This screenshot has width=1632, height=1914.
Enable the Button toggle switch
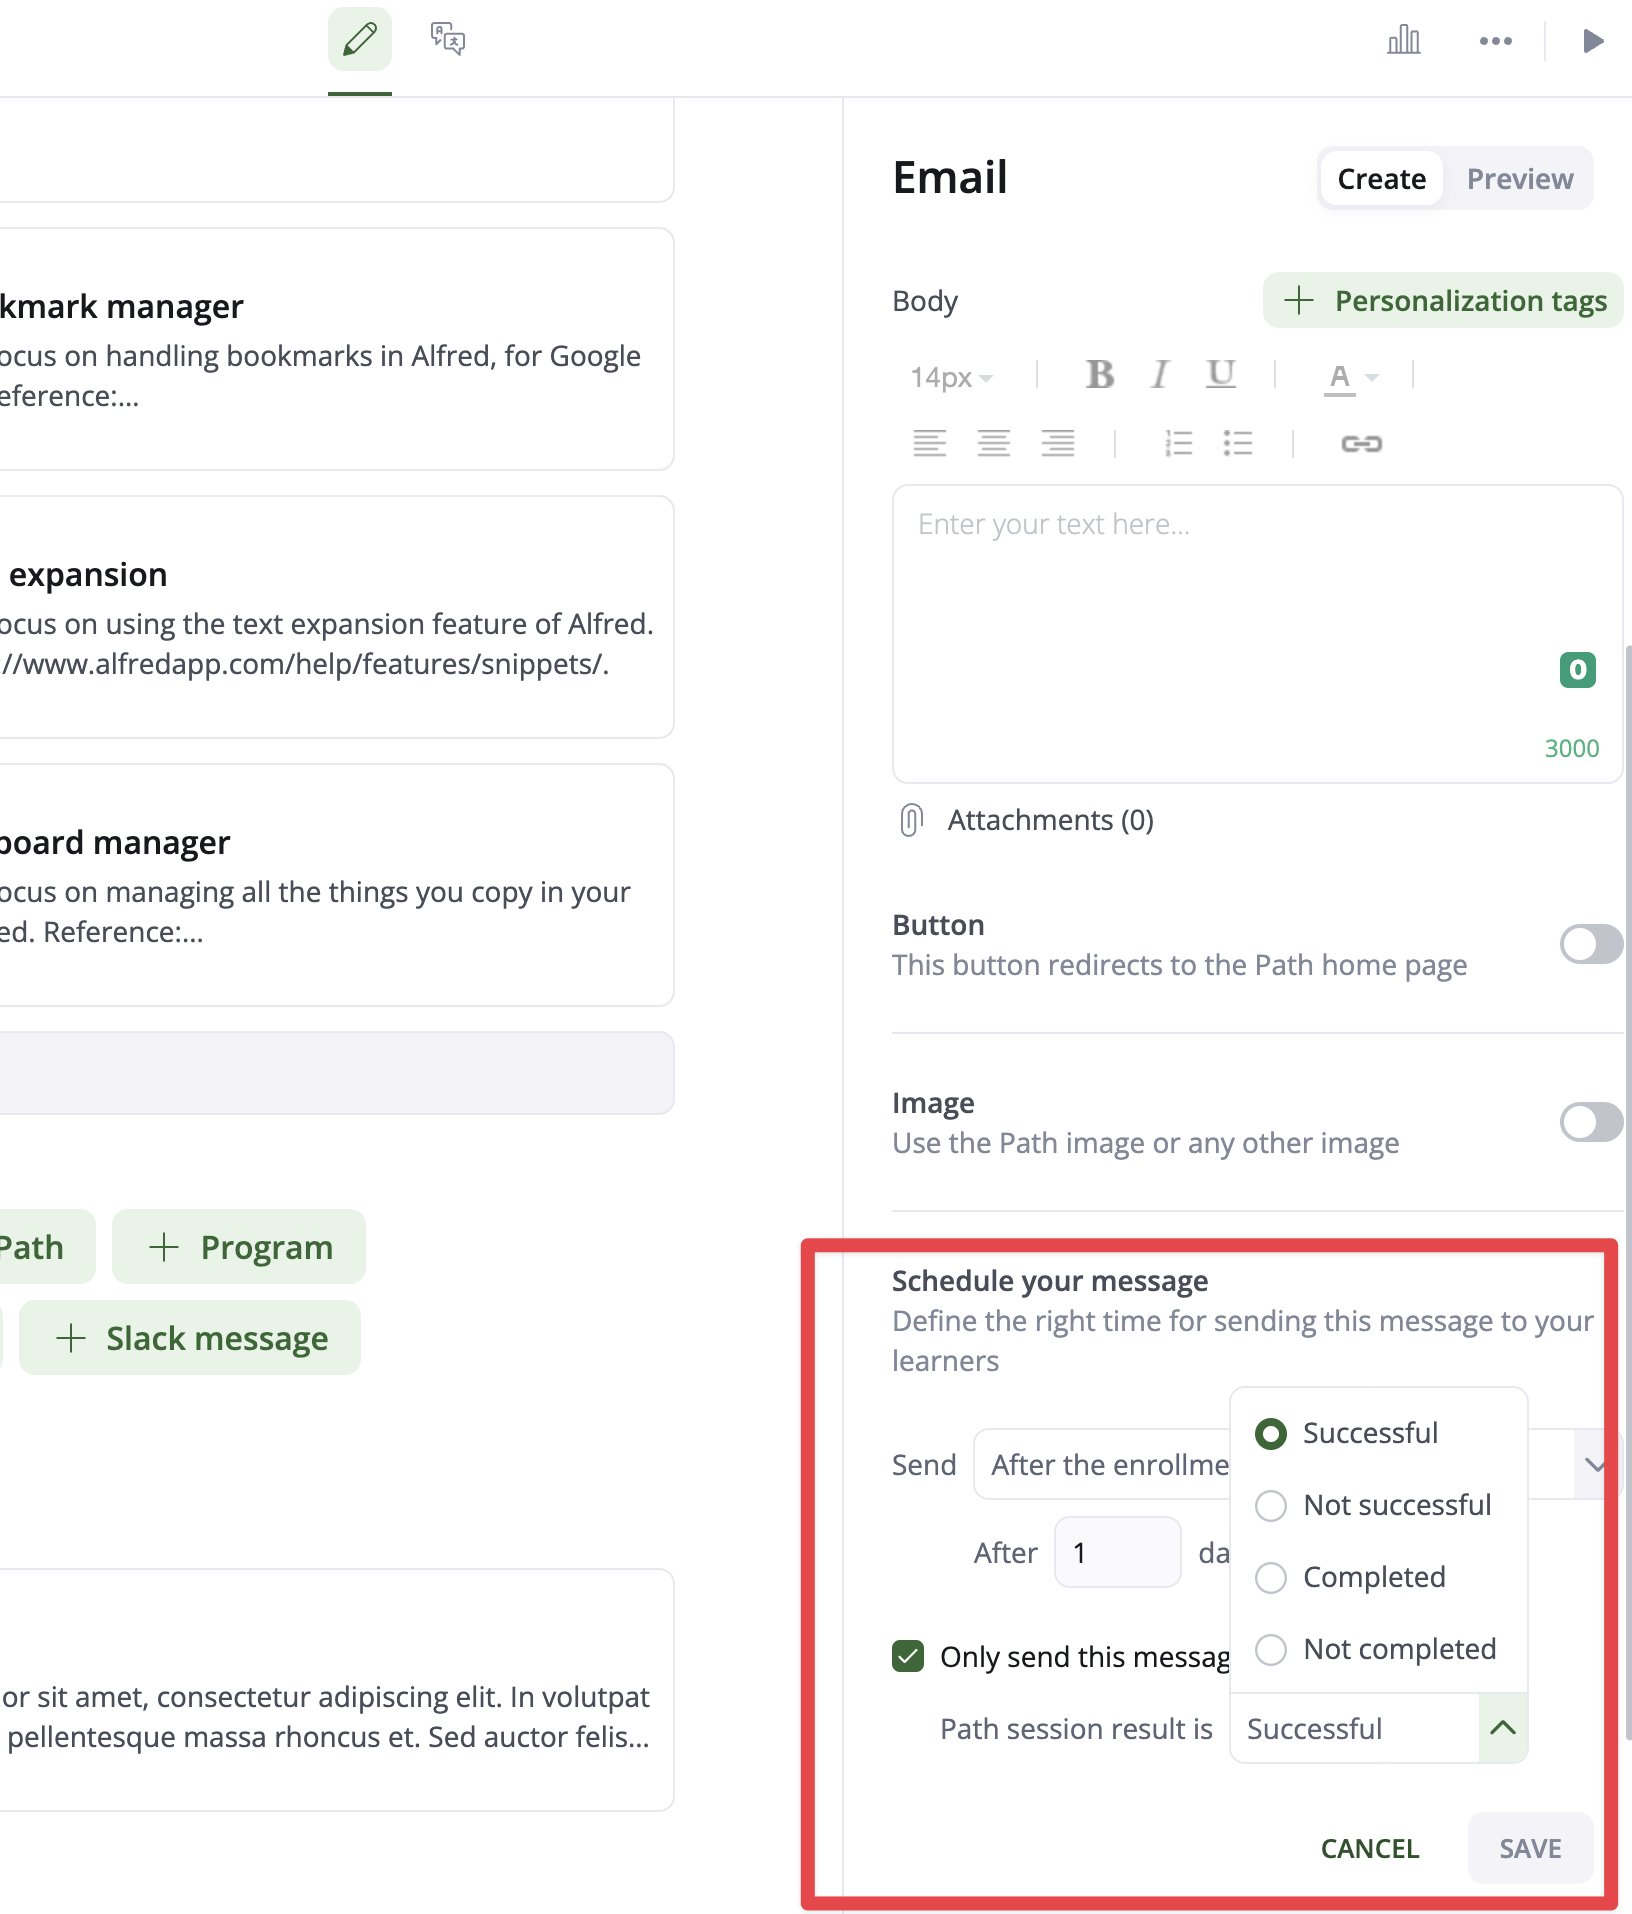(1590, 944)
